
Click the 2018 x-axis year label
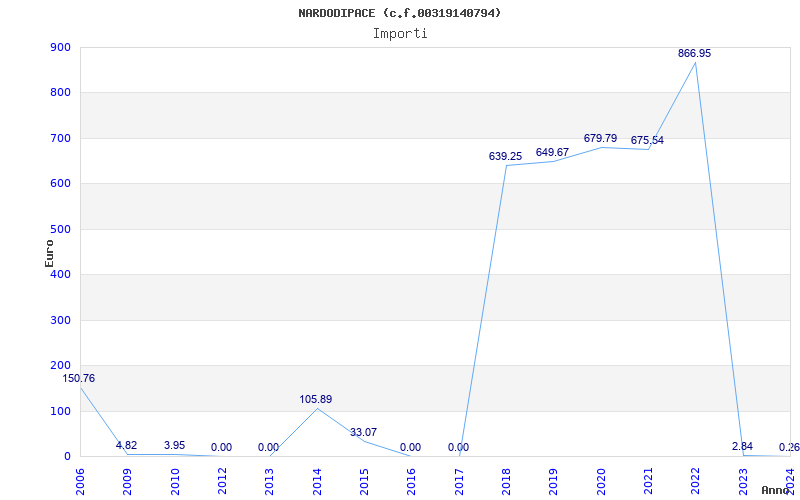pos(506,481)
